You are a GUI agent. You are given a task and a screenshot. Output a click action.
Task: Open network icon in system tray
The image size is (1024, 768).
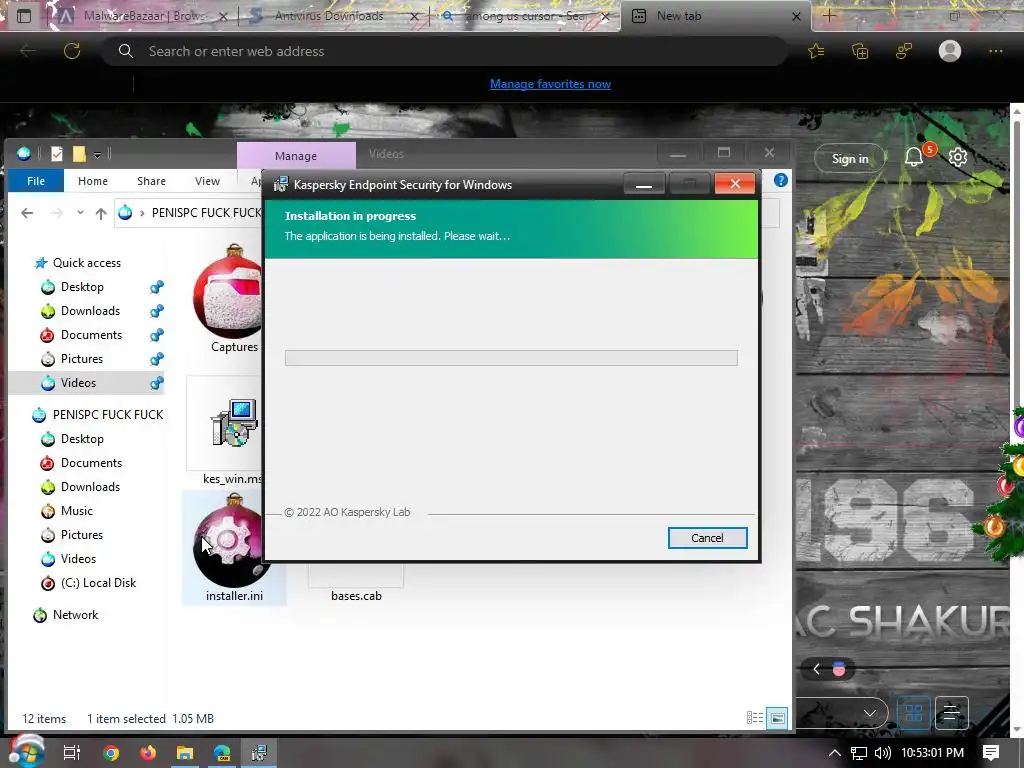pos(859,752)
